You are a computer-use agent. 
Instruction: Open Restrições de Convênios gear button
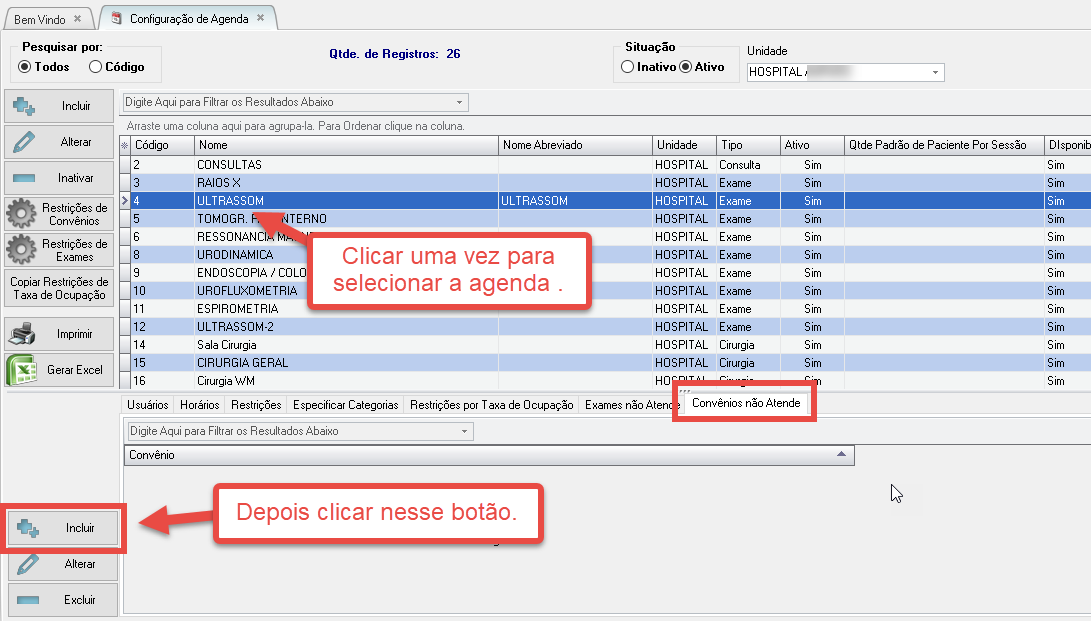(x=58, y=214)
